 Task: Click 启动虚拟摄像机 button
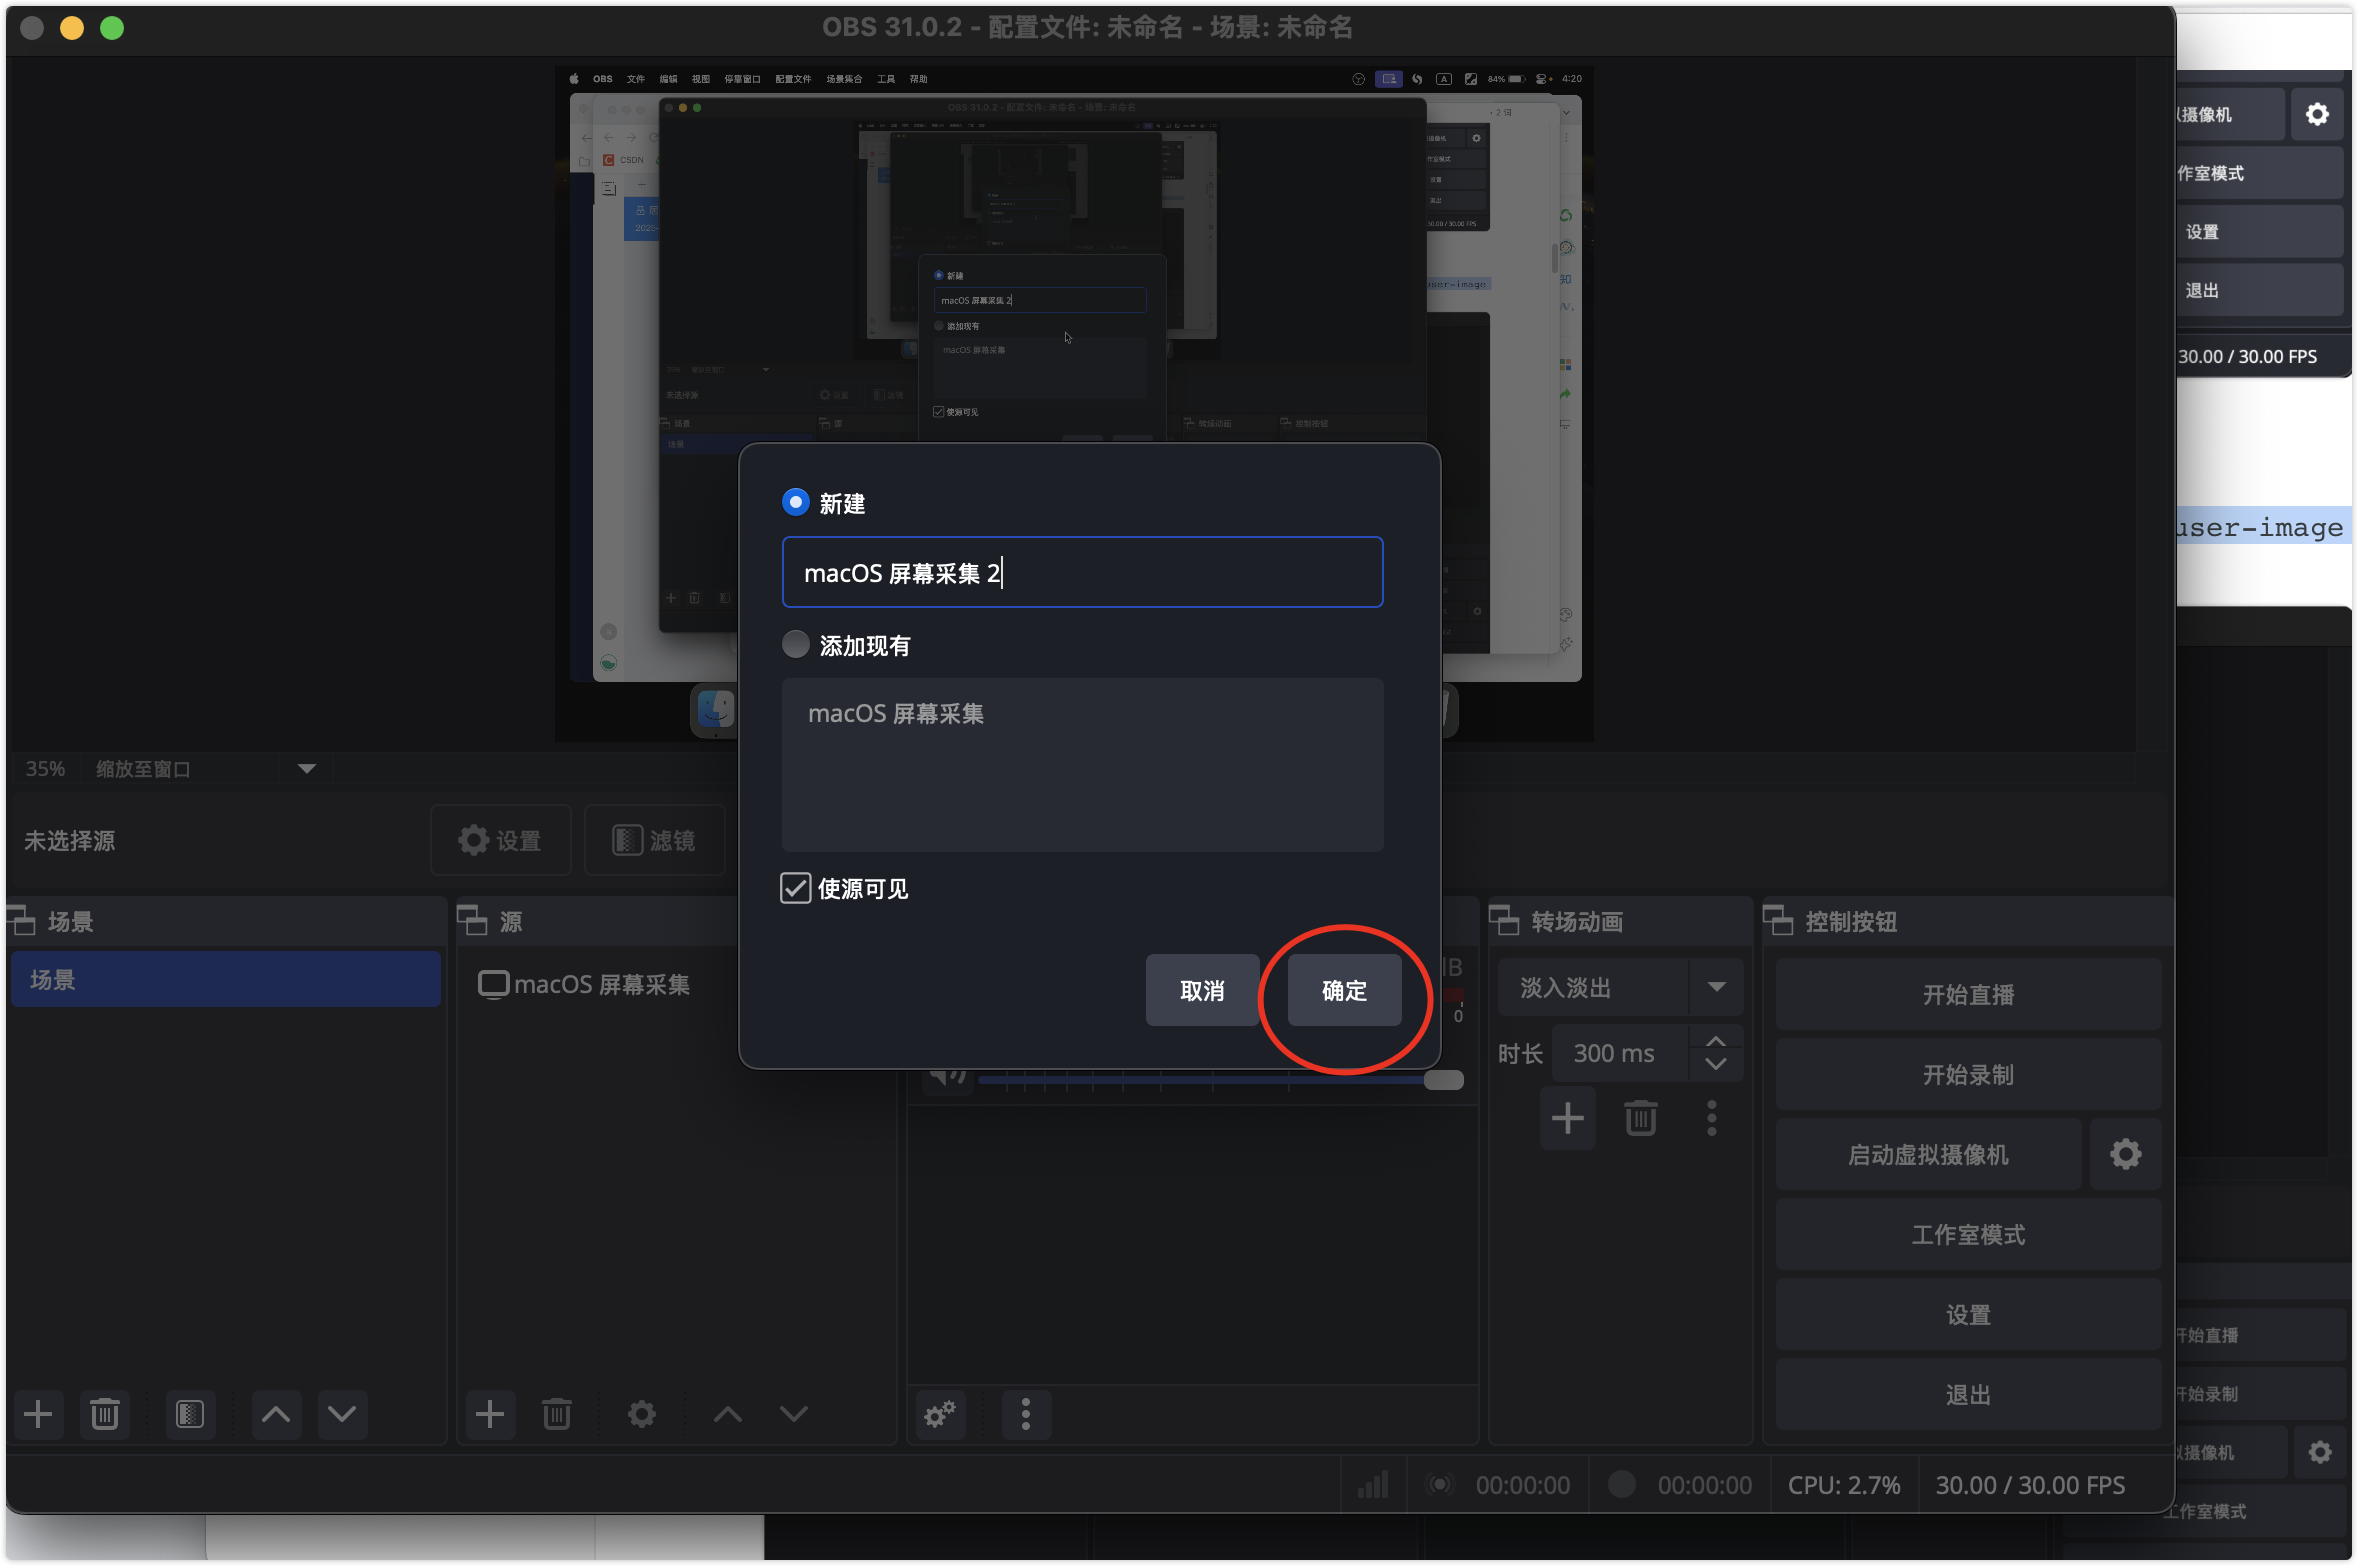[1928, 1155]
